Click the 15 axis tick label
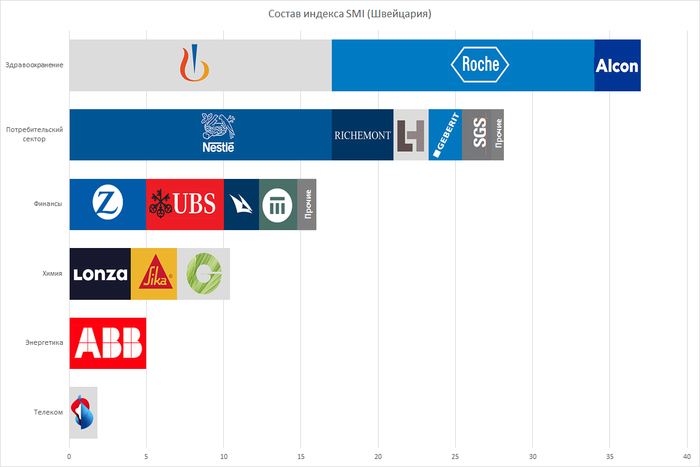Viewport: 700px width, 467px height. click(x=301, y=456)
